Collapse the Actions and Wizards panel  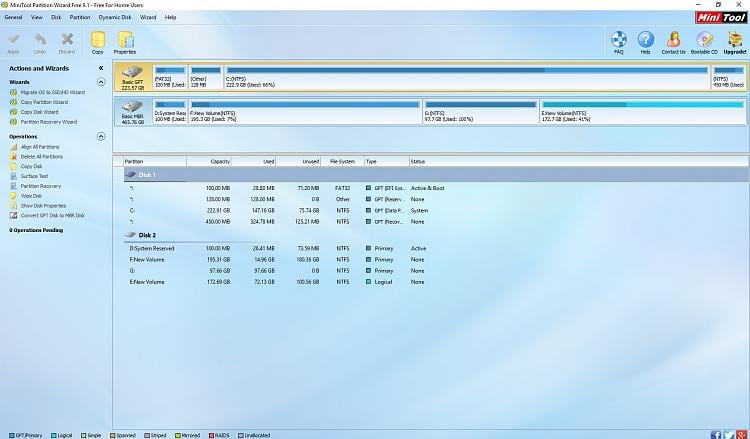[x=101, y=68]
